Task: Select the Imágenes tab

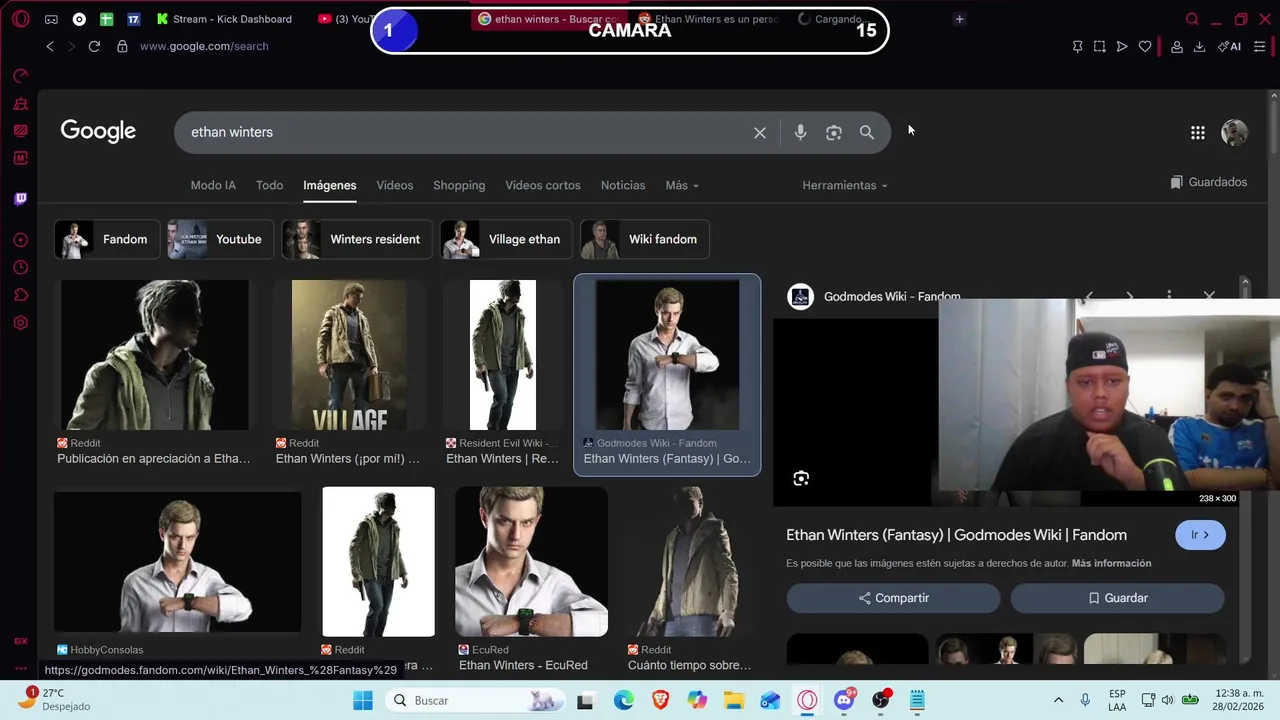Action: click(x=330, y=185)
